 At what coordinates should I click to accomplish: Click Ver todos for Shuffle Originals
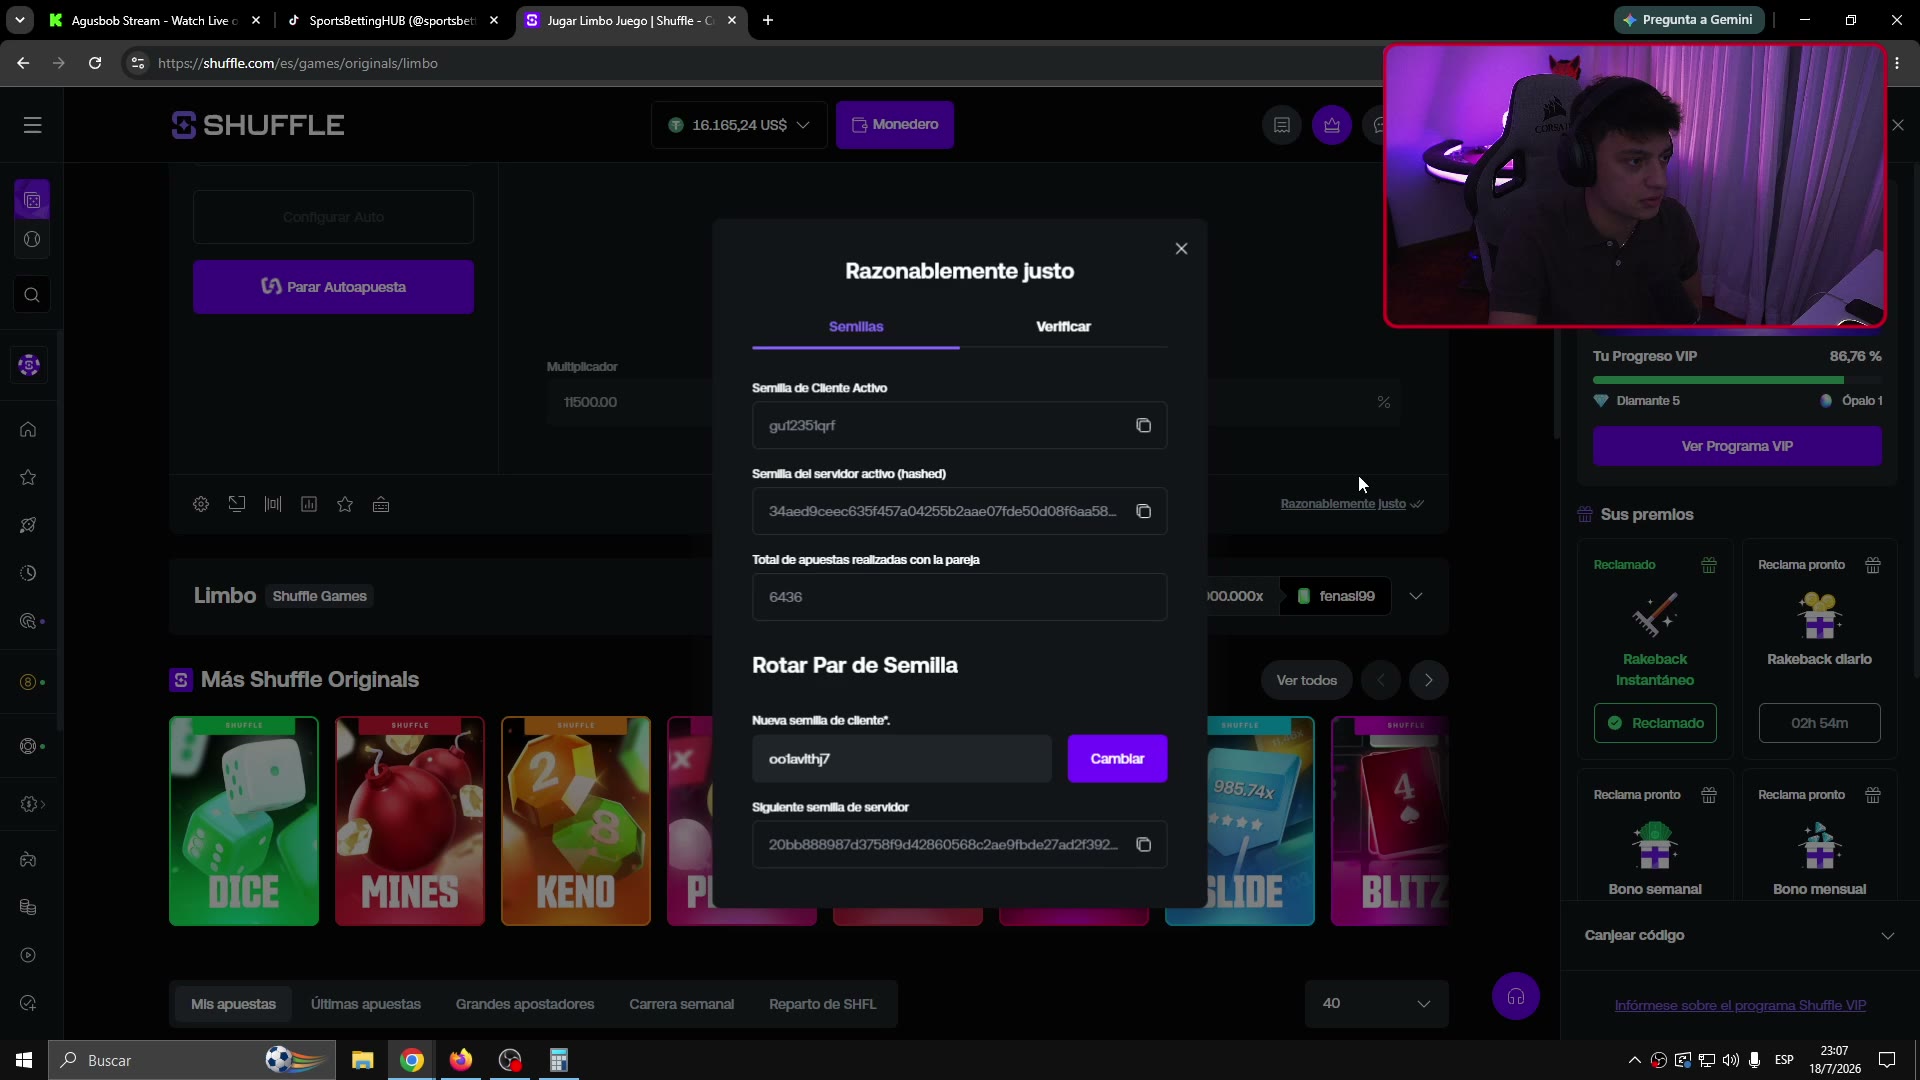pos(1306,680)
